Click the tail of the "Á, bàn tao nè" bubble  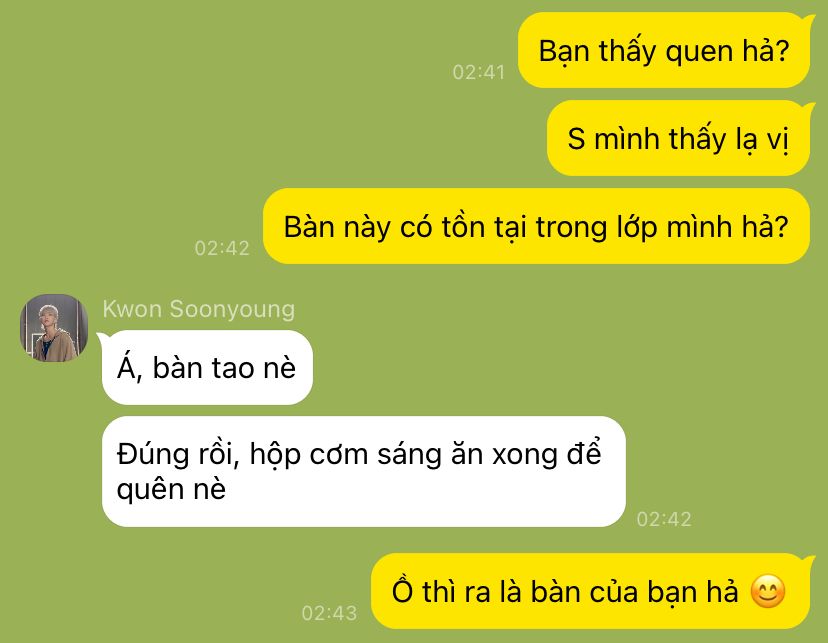[x=102, y=338]
